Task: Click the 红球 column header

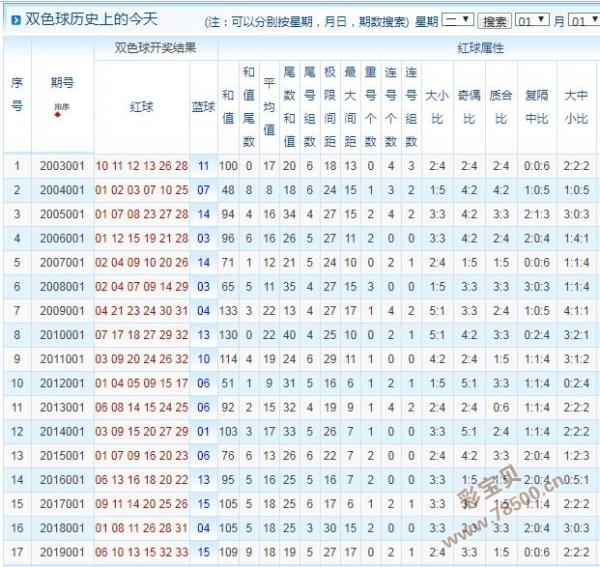Action: point(142,106)
